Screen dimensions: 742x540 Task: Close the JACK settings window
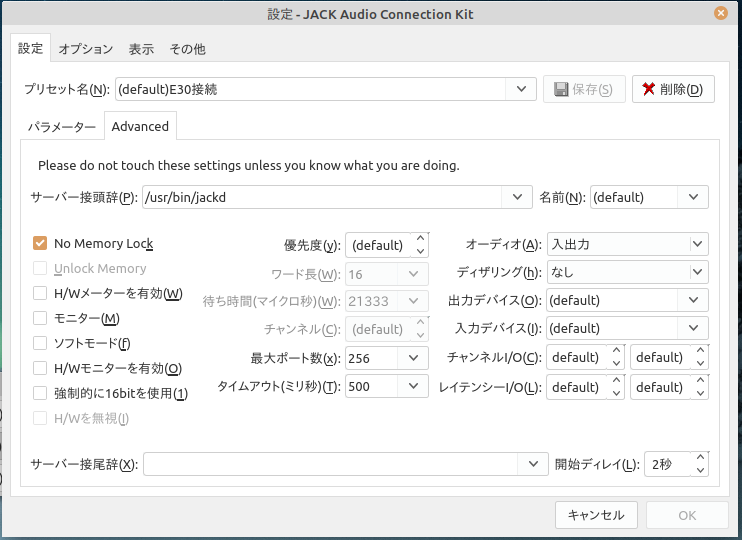coord(720,13)
